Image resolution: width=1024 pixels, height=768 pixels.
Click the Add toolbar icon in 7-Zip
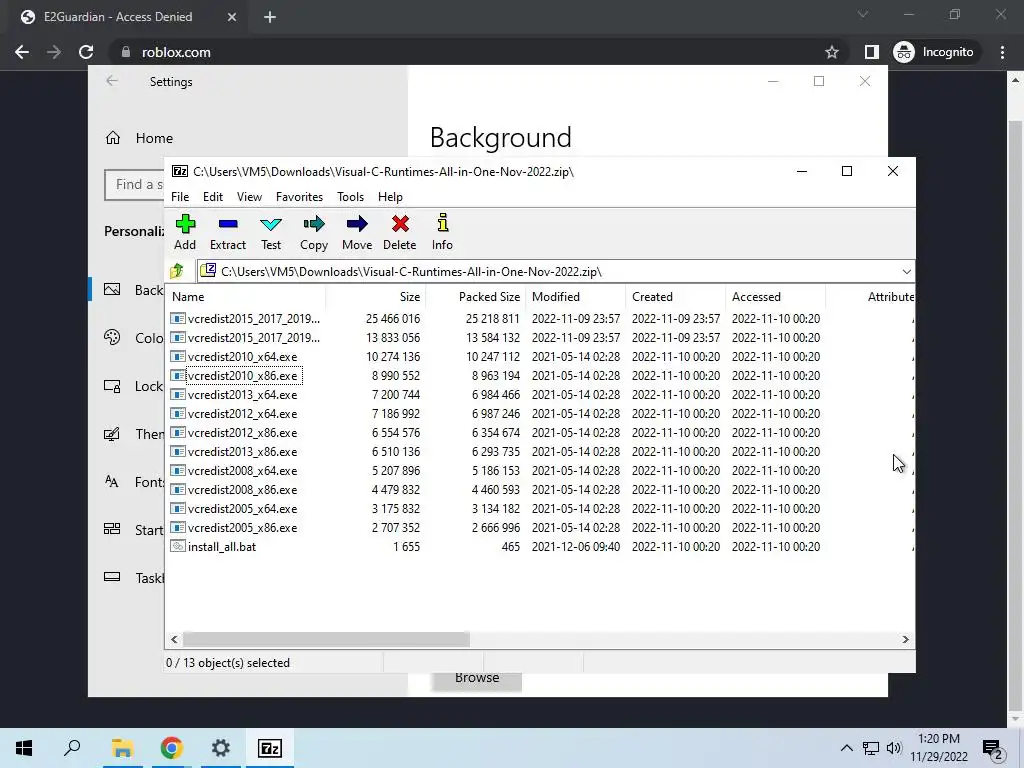click(x=185, y=224)
